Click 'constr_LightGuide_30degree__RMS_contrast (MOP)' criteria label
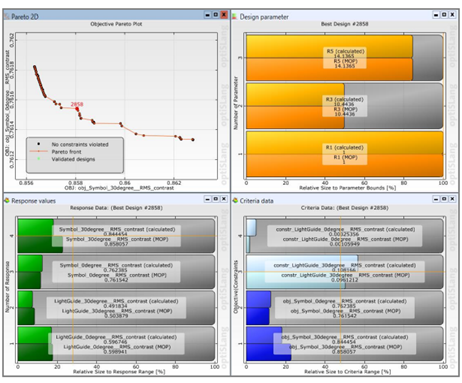This screenshot has width=462, height=383. click(x=345, y=275)
